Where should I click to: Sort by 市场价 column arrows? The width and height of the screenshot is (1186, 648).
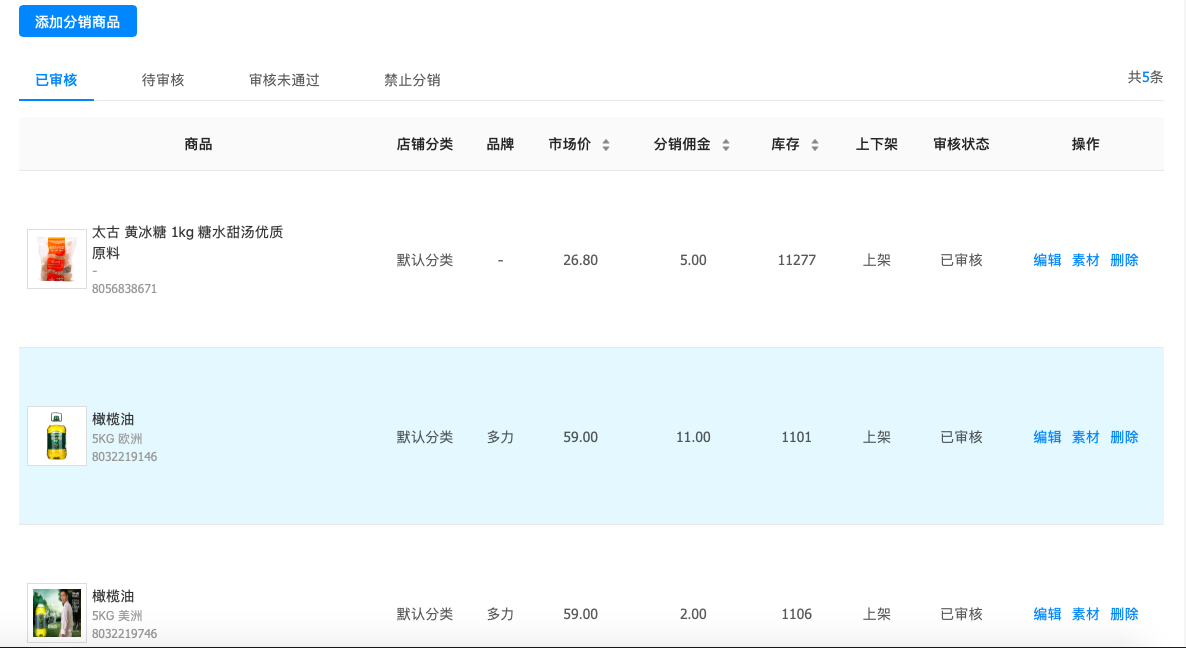(606, 145)
